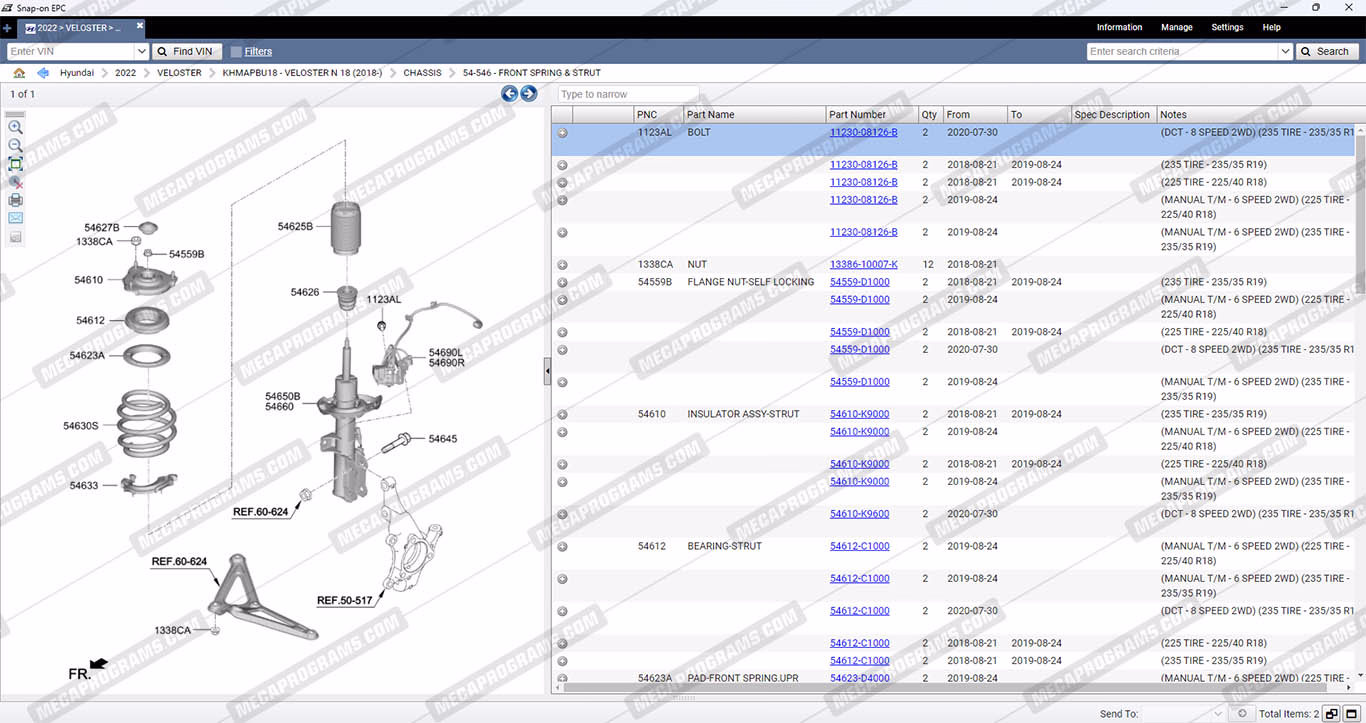The width and height of the screenshot is (1366, 723).
Task: Toggle the Filters checkbox
Action: coord(236,52)
